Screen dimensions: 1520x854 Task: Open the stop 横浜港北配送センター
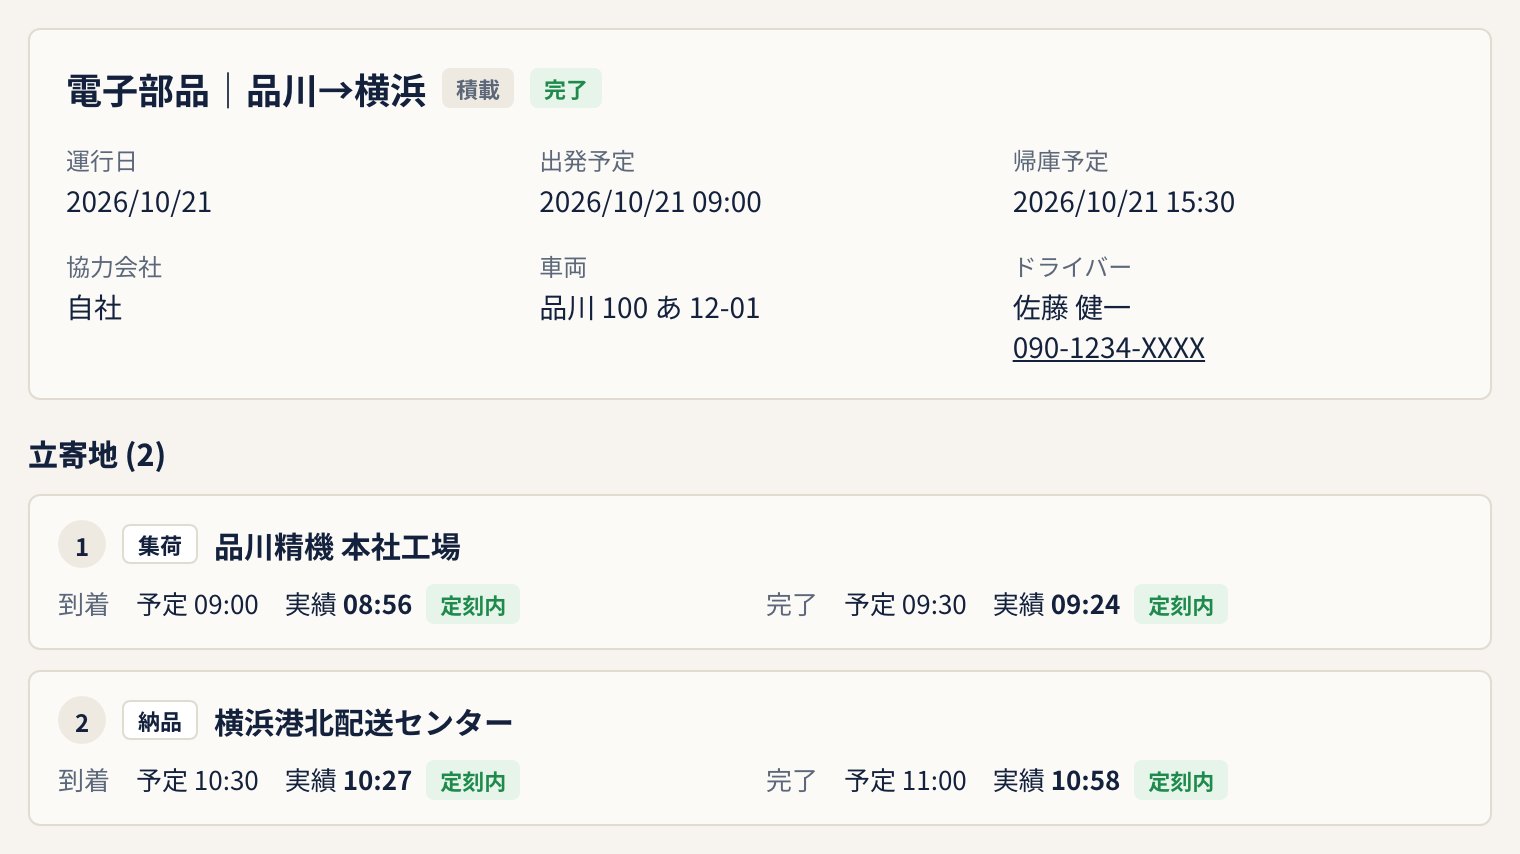pos(363,723)
